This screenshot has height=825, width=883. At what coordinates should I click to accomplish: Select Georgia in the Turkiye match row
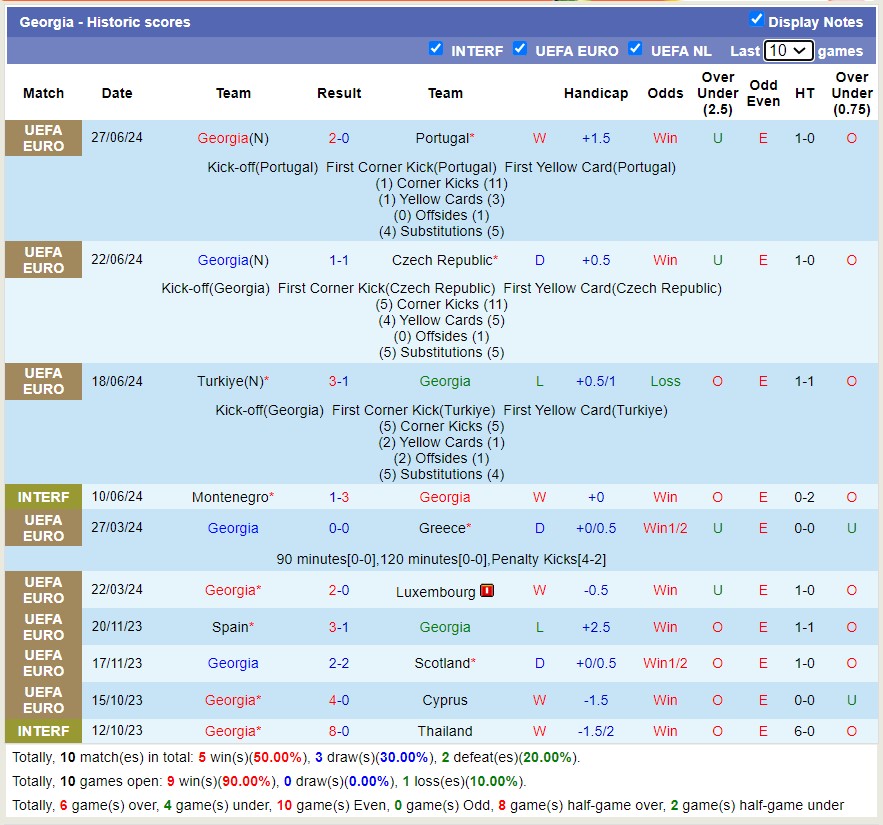coord(445,381)
